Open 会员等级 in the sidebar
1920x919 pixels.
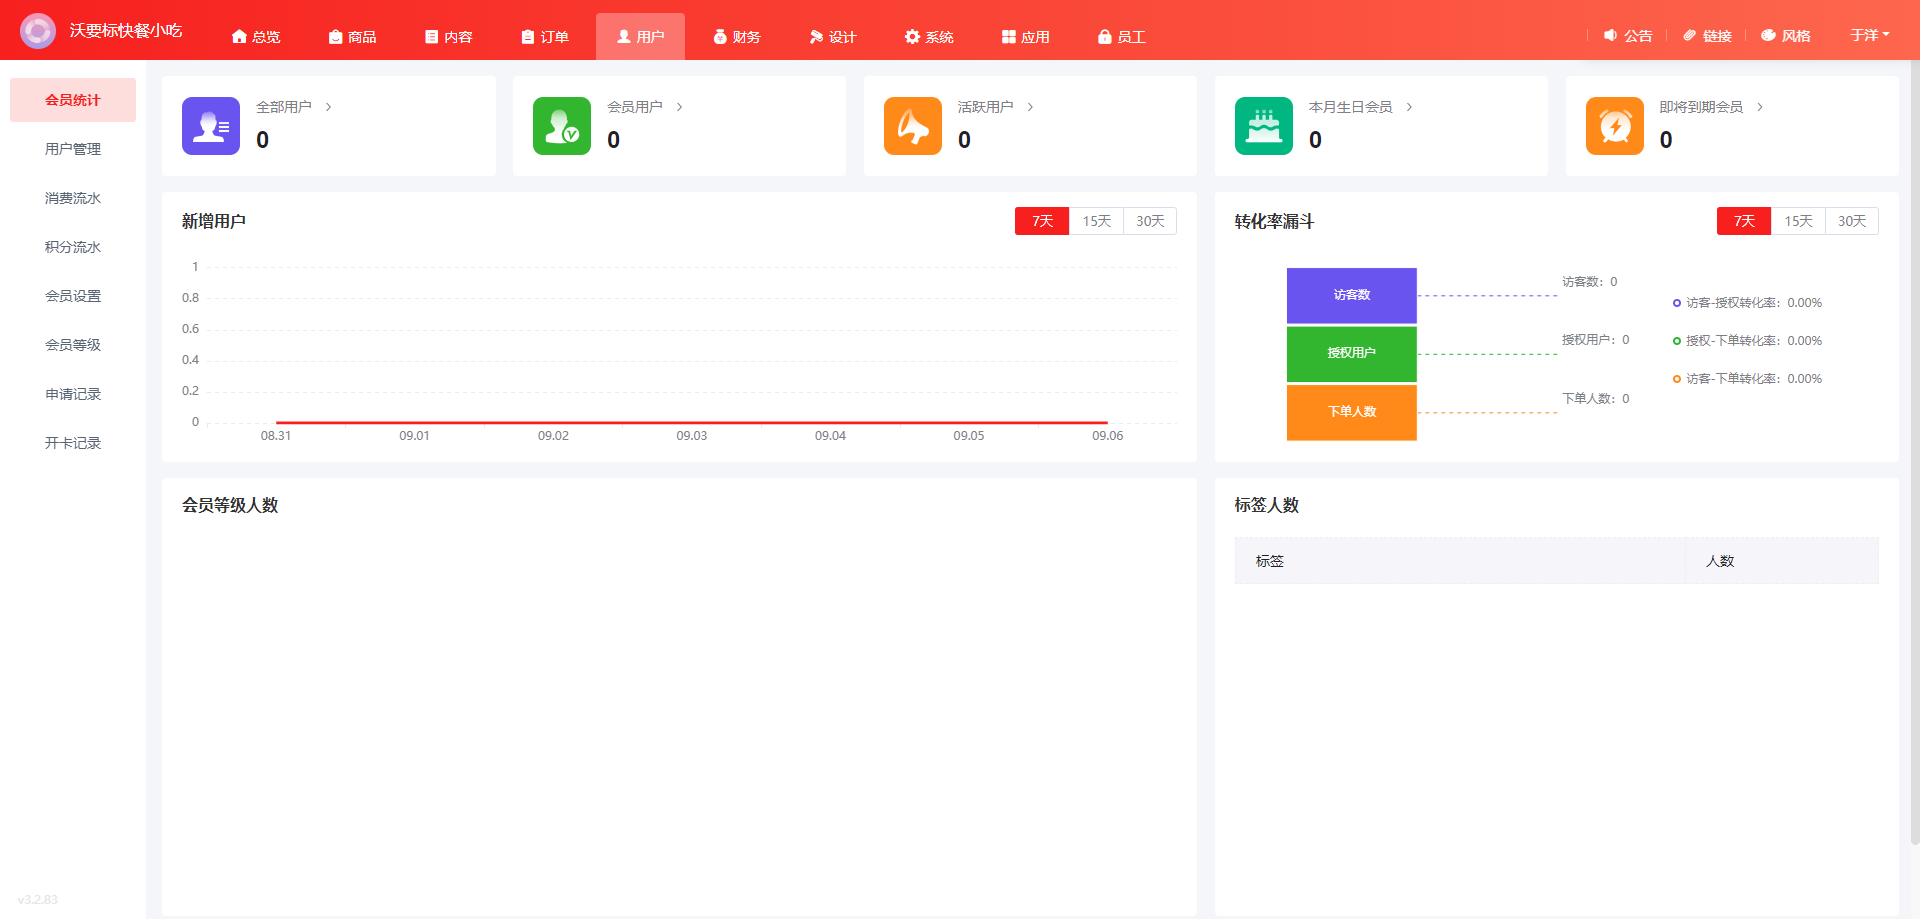(73, 345)
